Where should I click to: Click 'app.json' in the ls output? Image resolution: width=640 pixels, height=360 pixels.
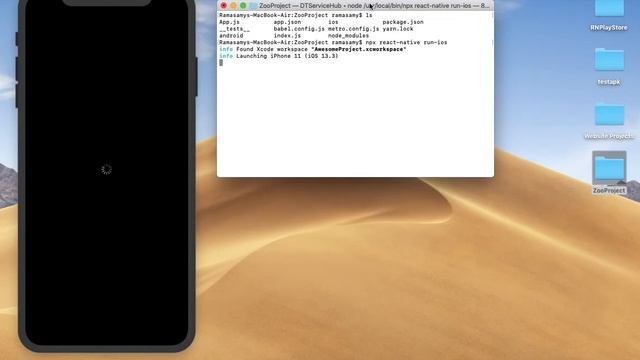(x=287, y=22)
